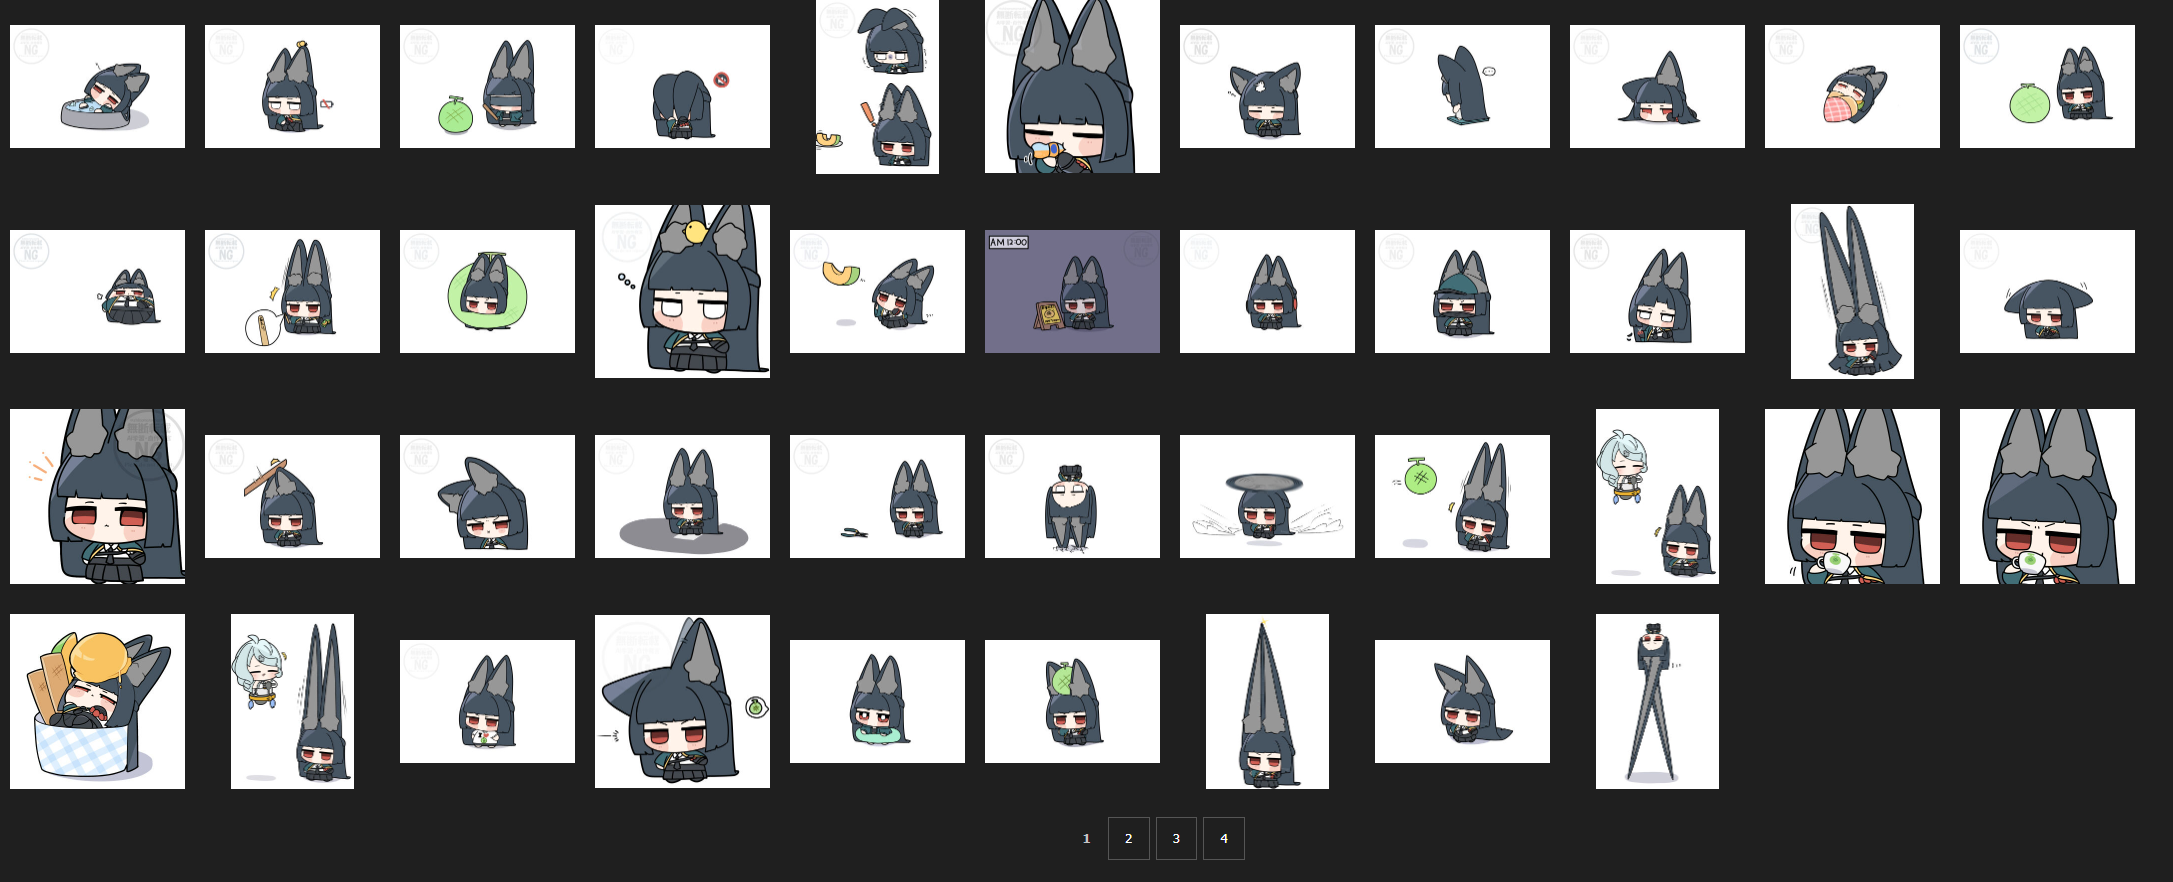Screen dimensions: 2173x882
Task: Select current page number 1
Action: tap(1086, 839)
